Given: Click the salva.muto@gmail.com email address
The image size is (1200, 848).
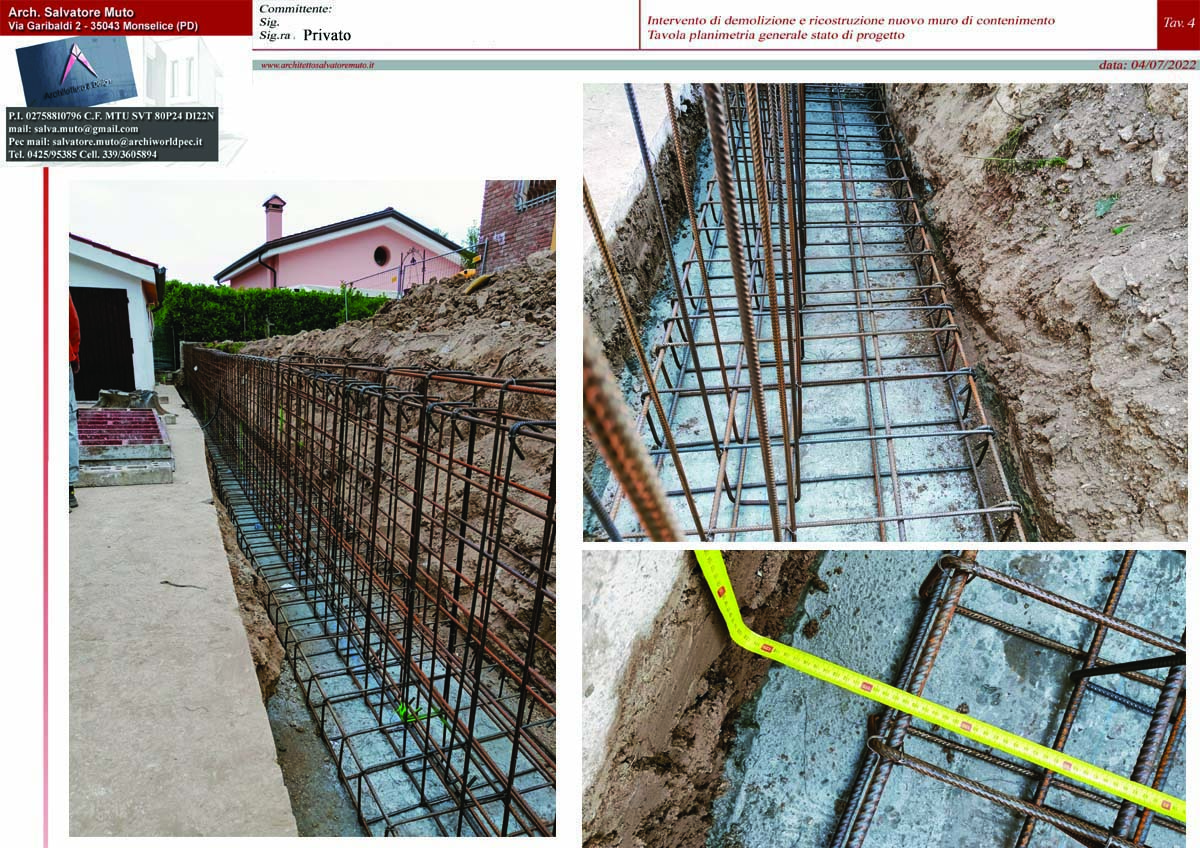Looking at the screenshot, I should [x=74, y=129].
